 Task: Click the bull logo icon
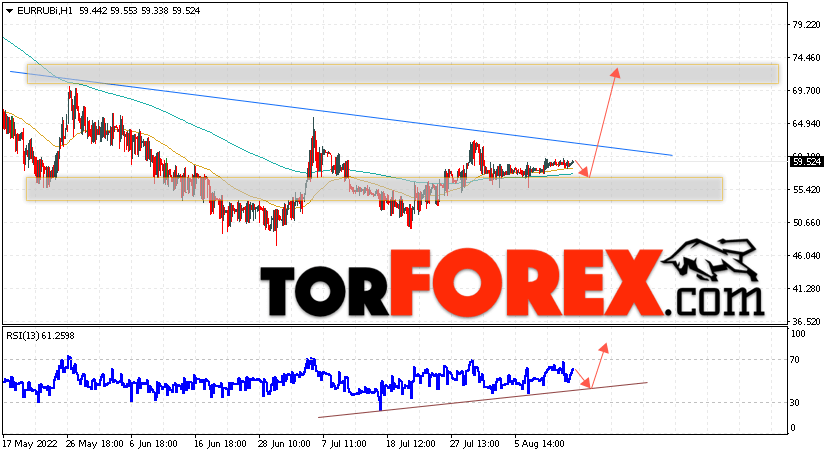coord(710,260)
